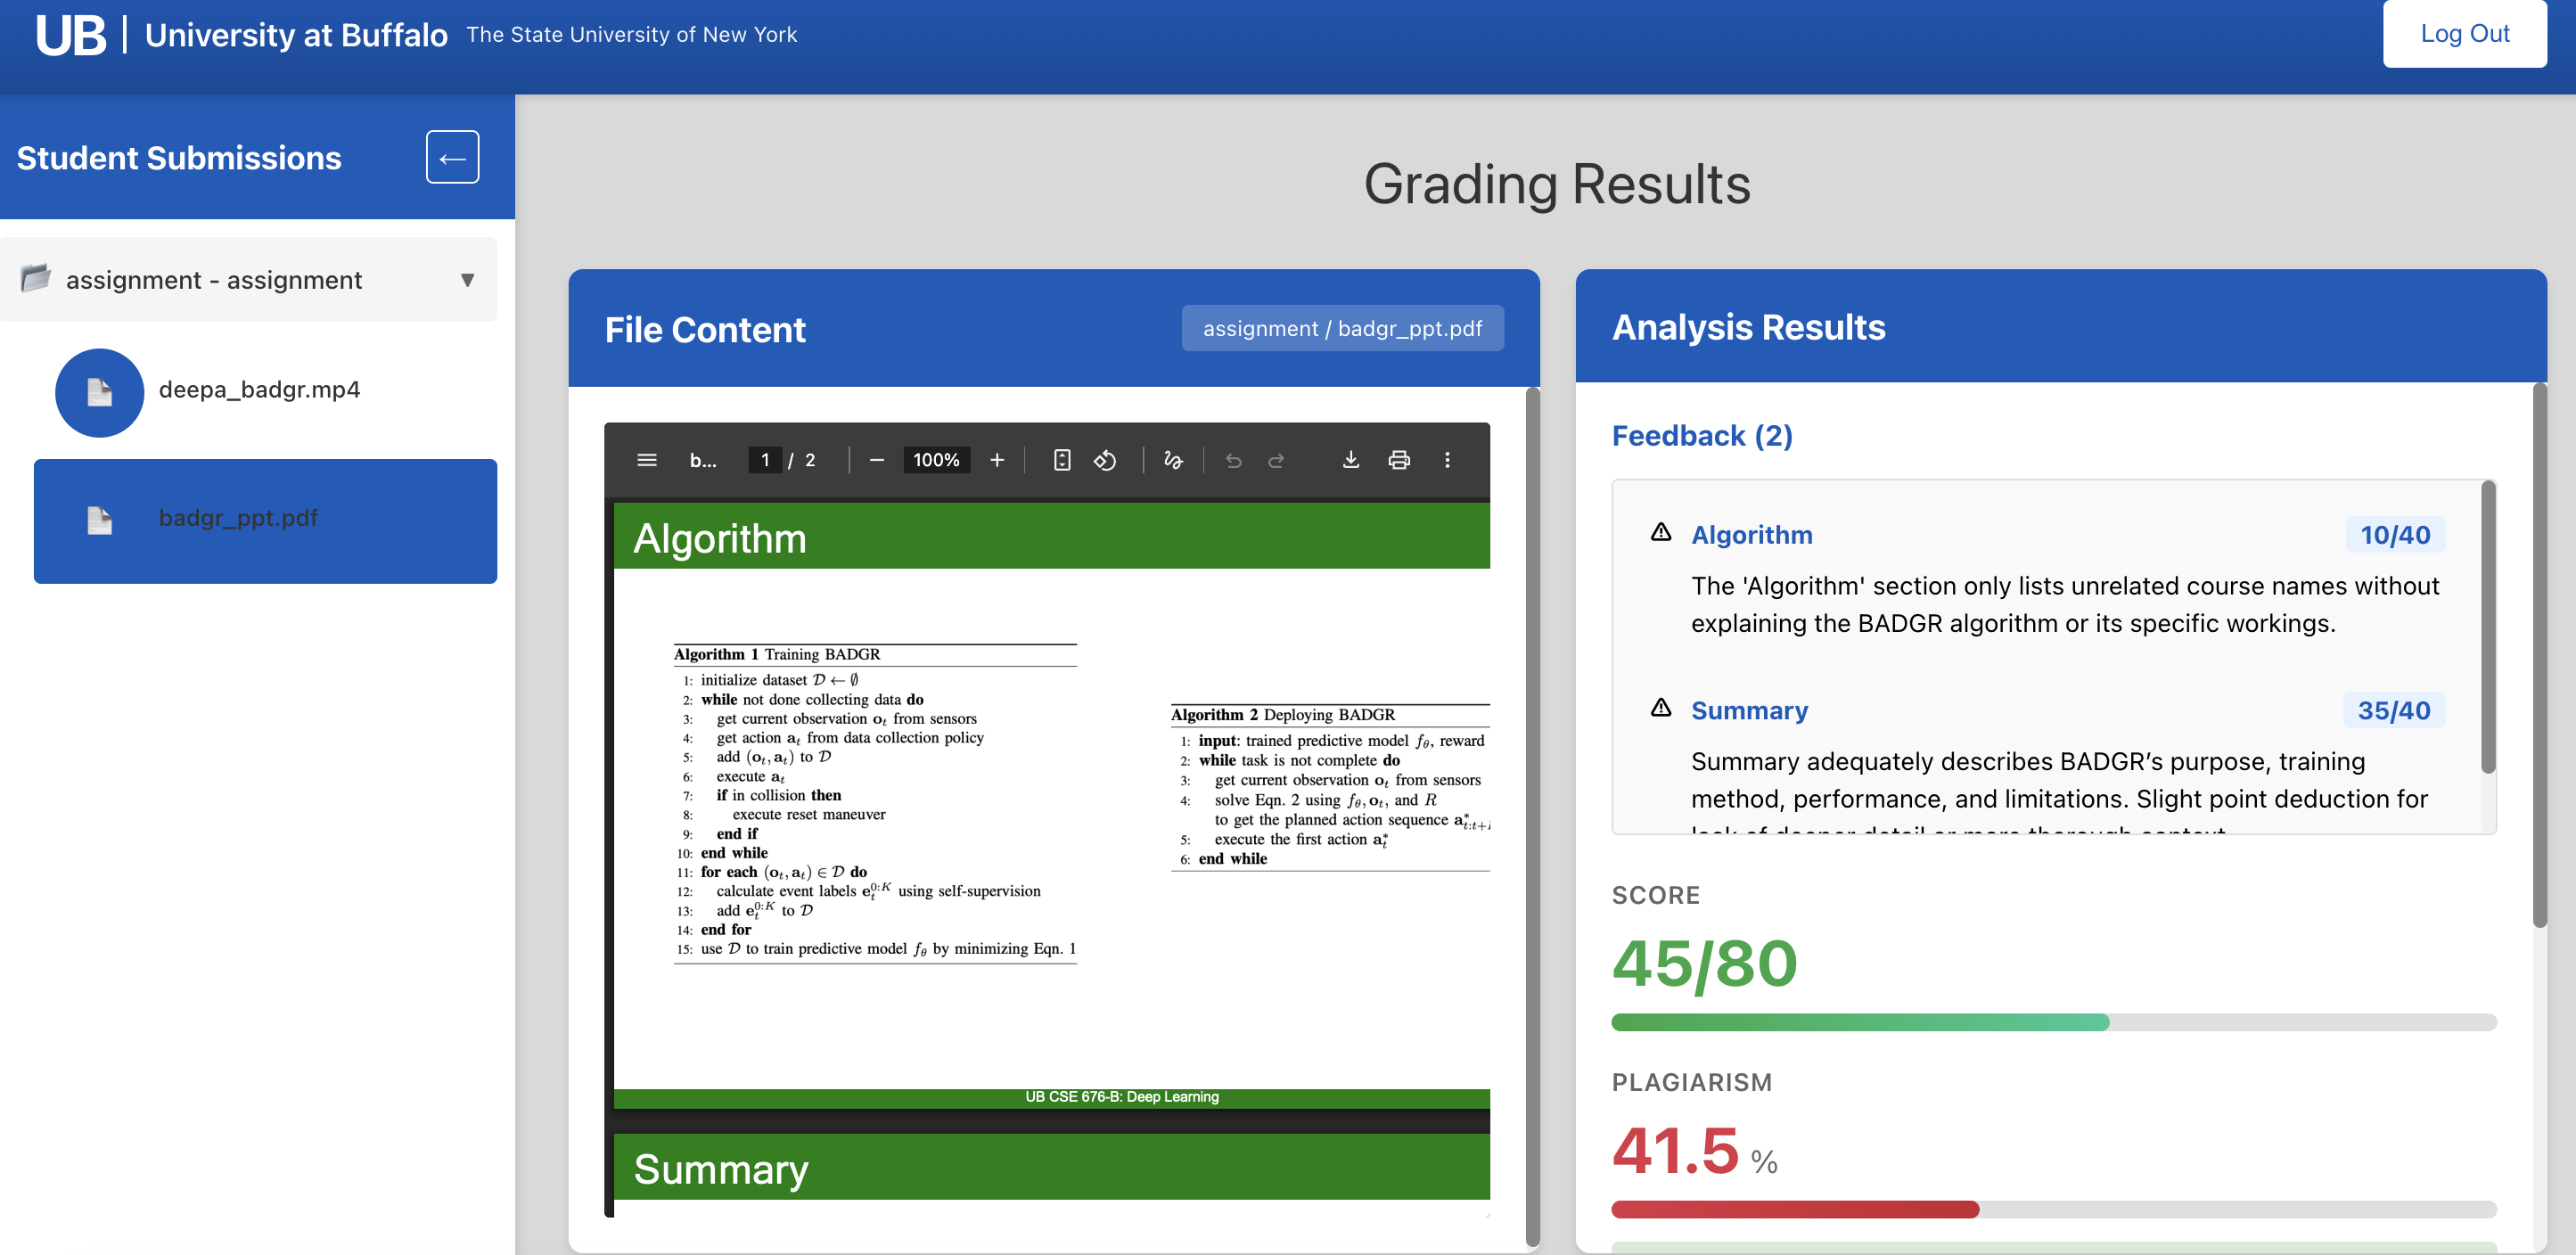Open deepa_badgr.mp4 submission file
The height and width of the screenshot is (1255, 2576).
click(259, 390)
